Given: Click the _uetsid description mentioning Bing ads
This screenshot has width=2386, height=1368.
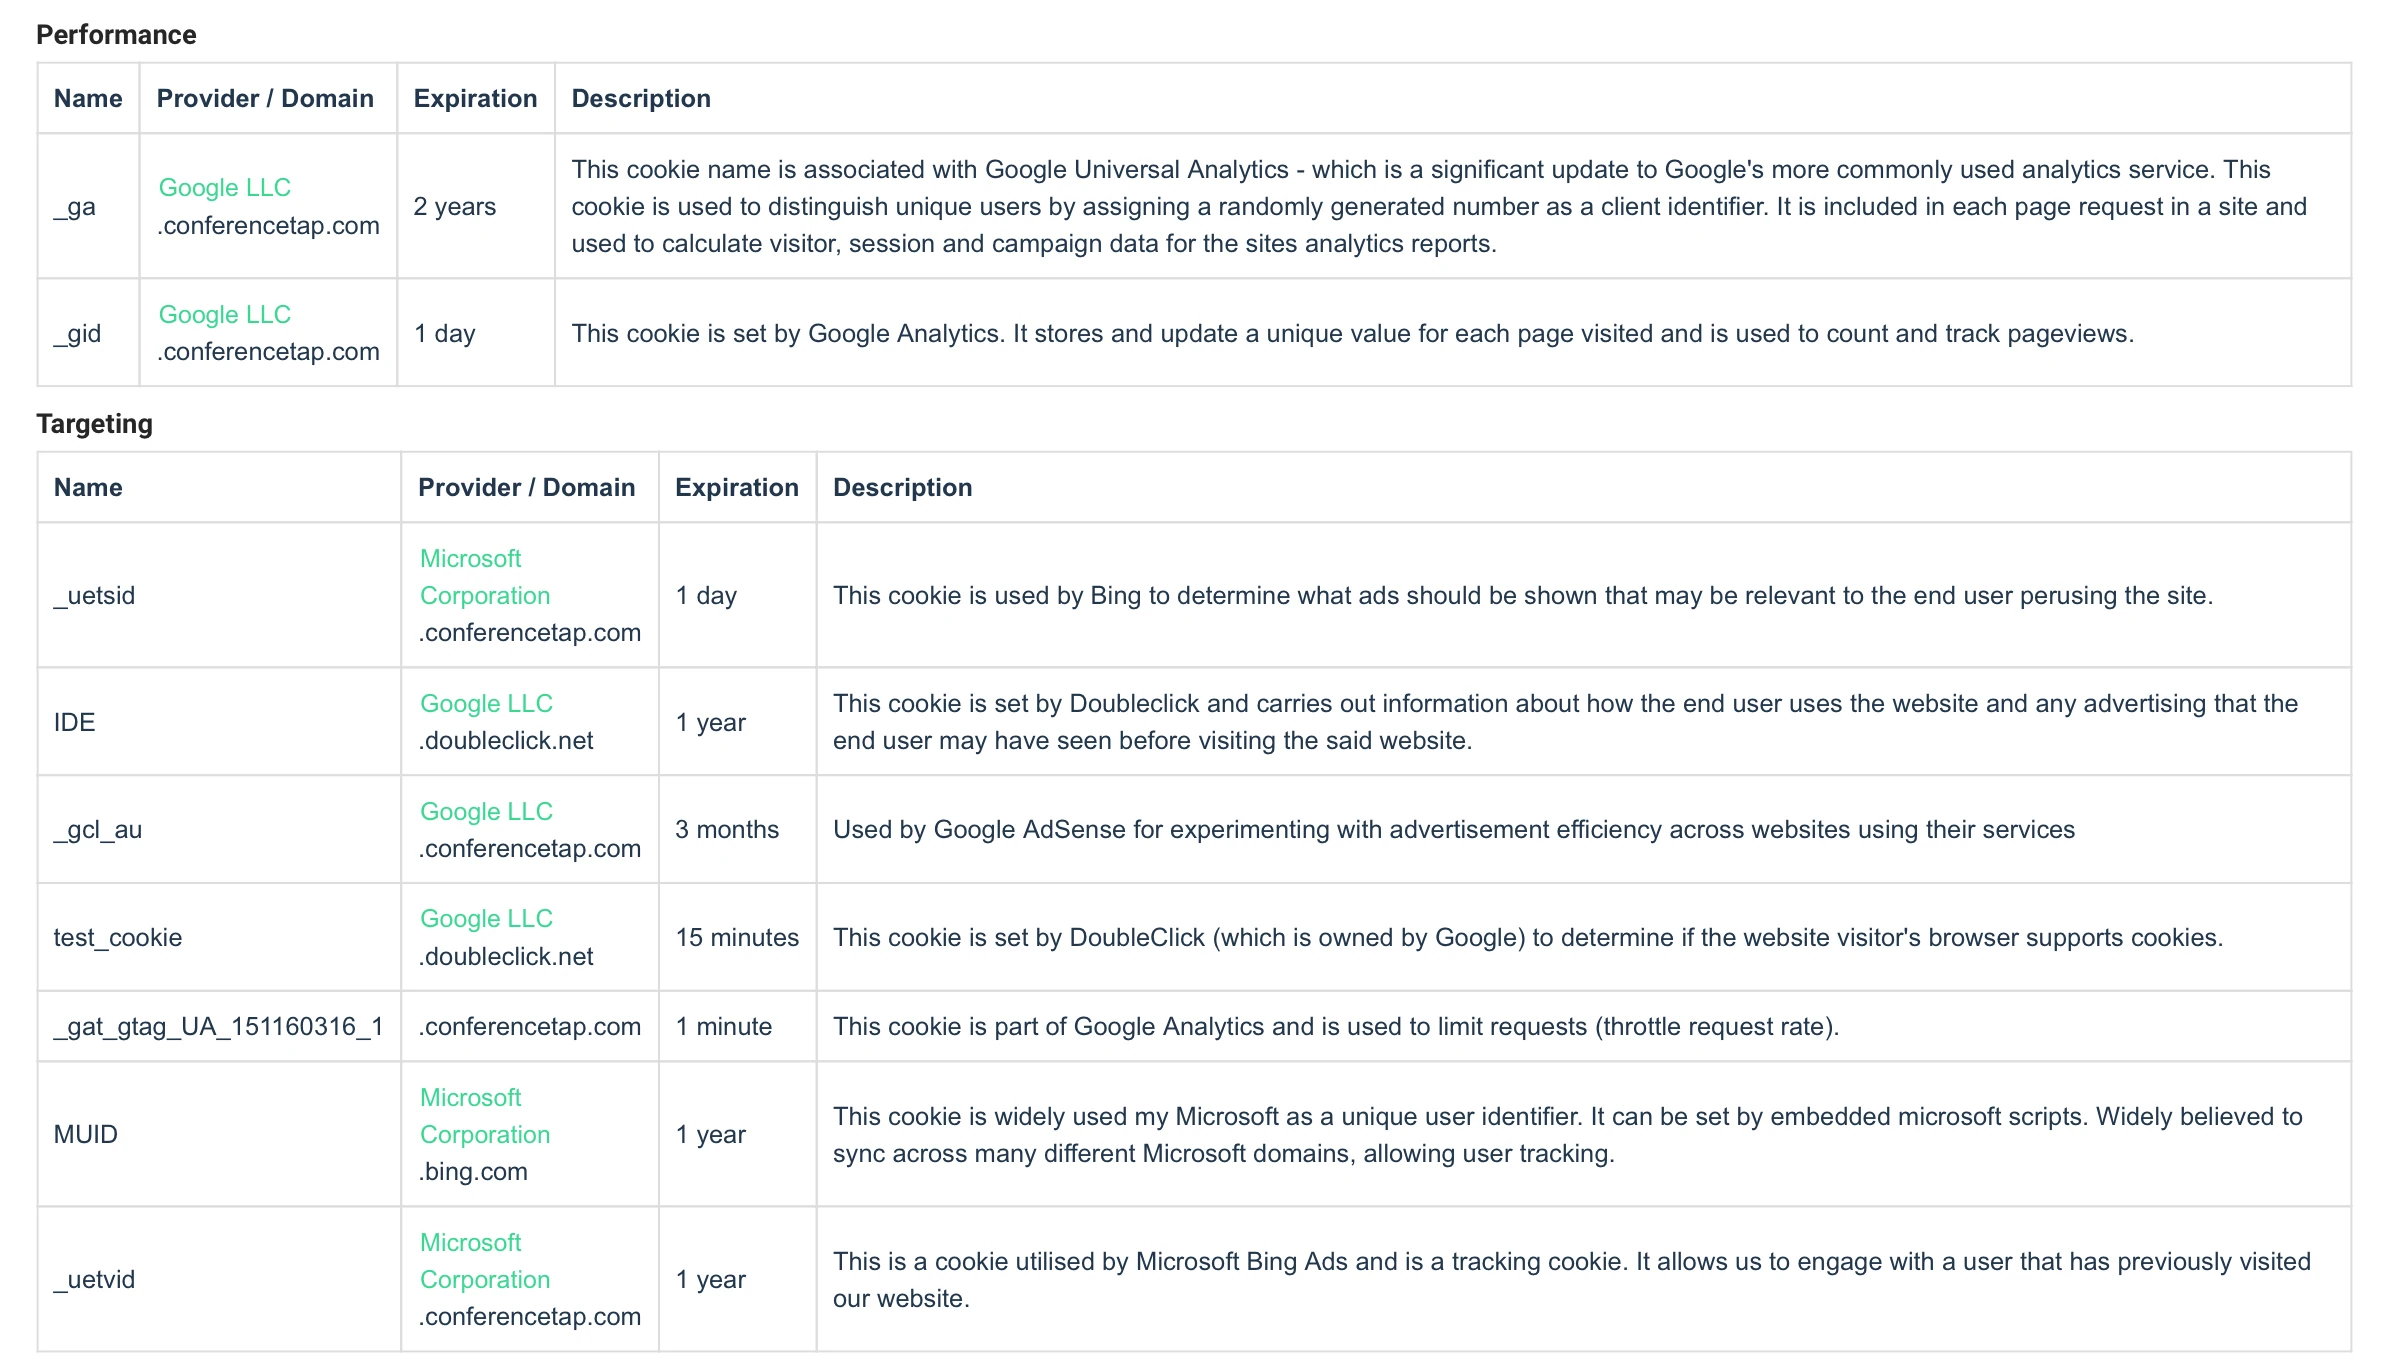Looking at the screenshot, I should pos(1523,596).
